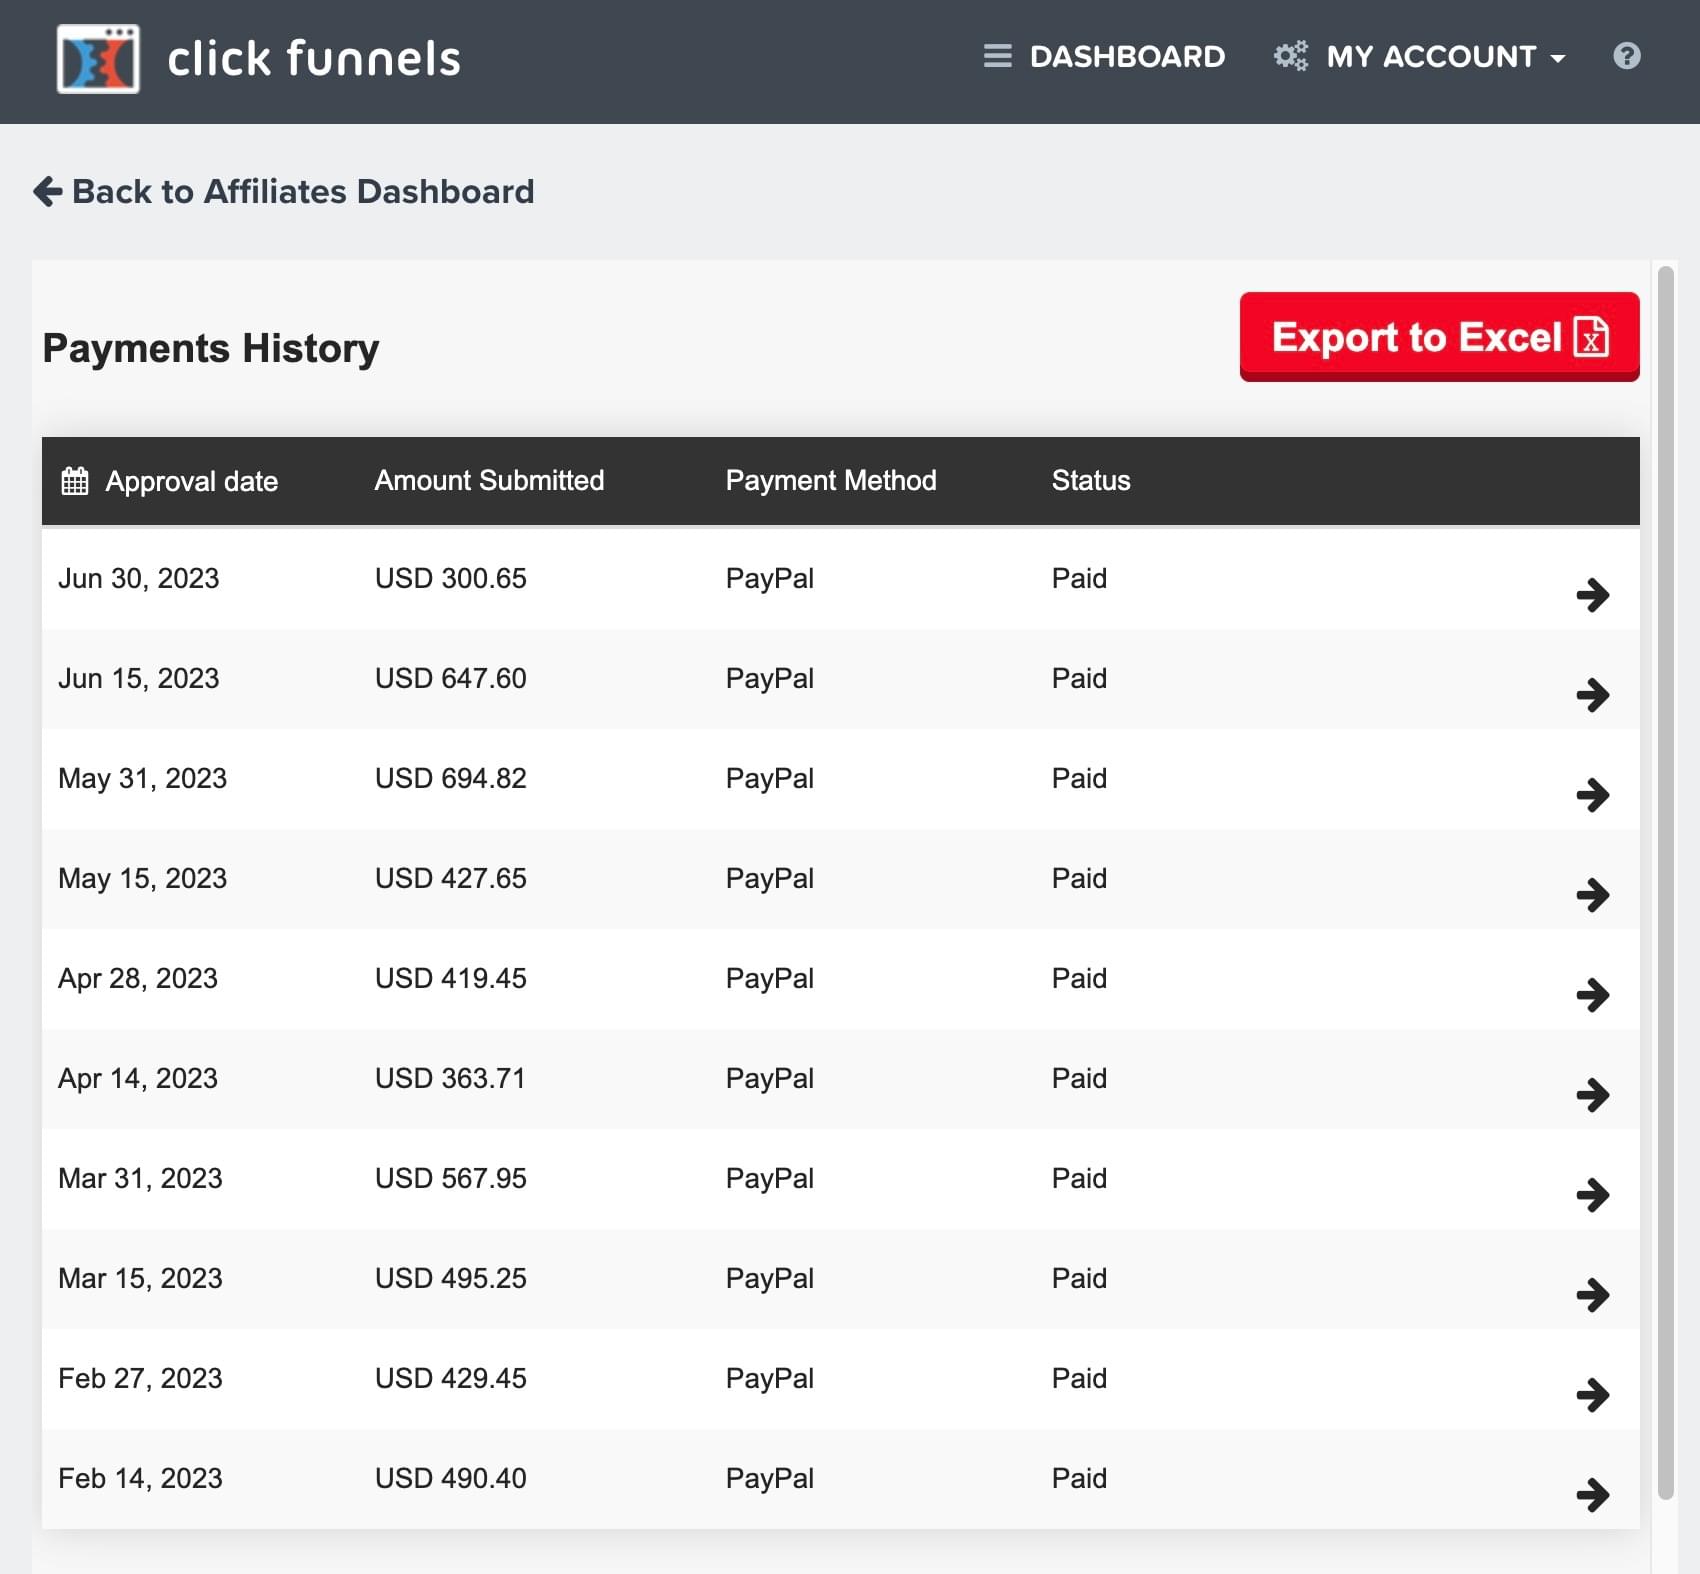The width and height of the screenshot is (1700, 1574).
Task: Click the USD 567.95 amount cell
Action: click(451, 1178)
